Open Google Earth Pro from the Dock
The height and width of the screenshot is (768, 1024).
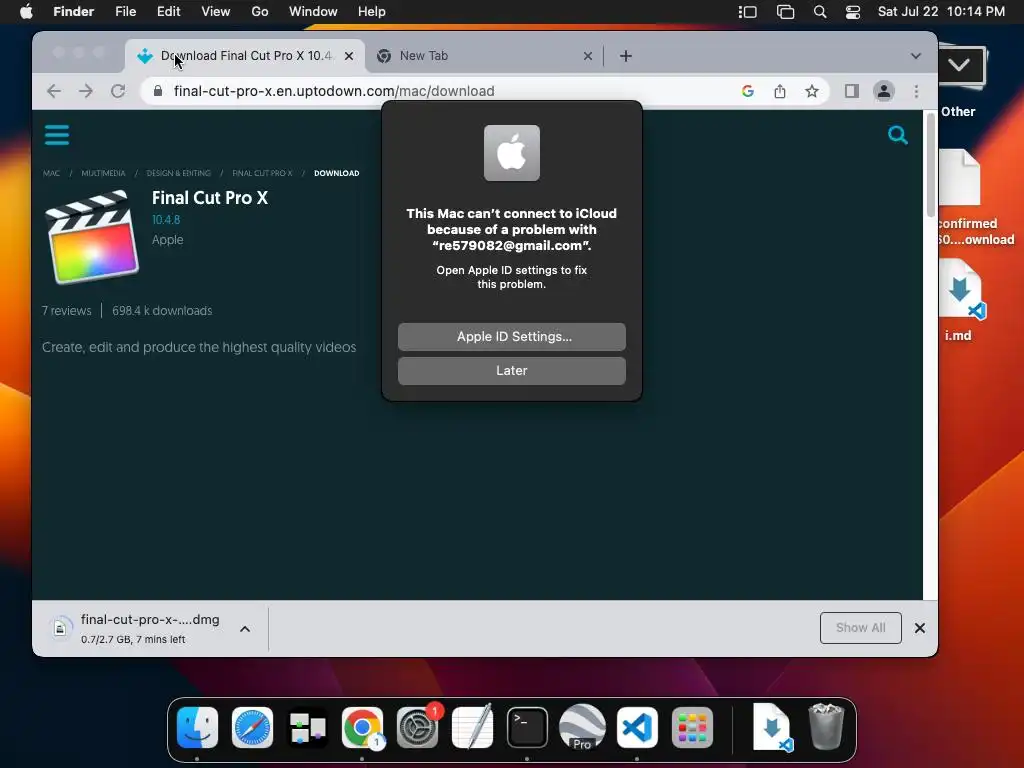pyautogui.click(x=582, y=728)
